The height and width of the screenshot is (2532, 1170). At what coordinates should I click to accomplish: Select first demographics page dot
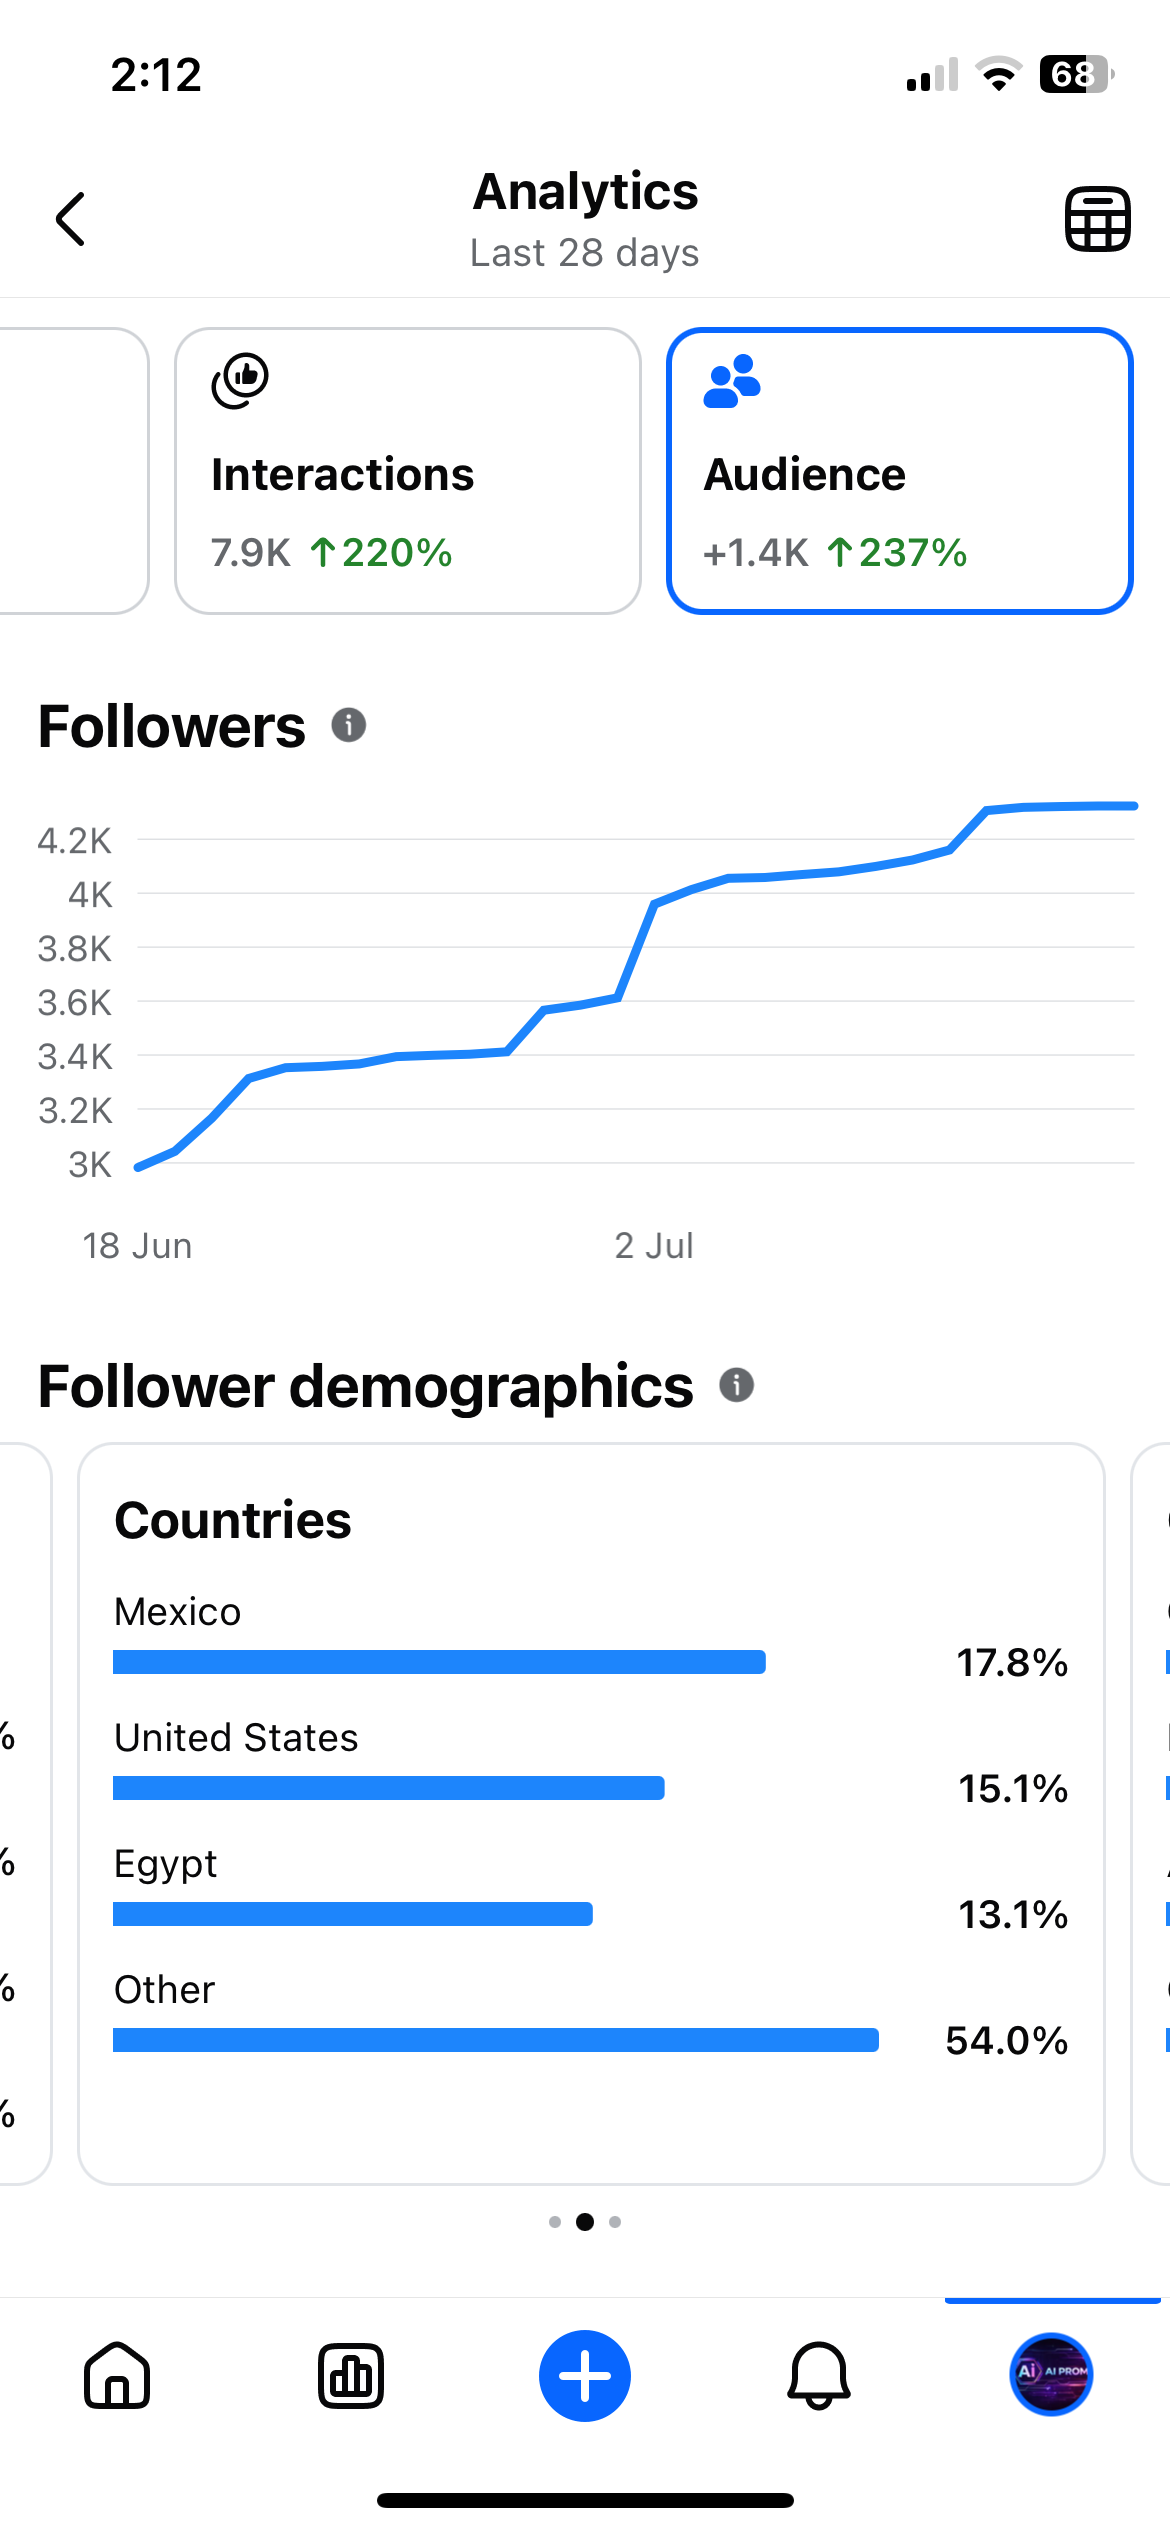tap(555, 2222)
